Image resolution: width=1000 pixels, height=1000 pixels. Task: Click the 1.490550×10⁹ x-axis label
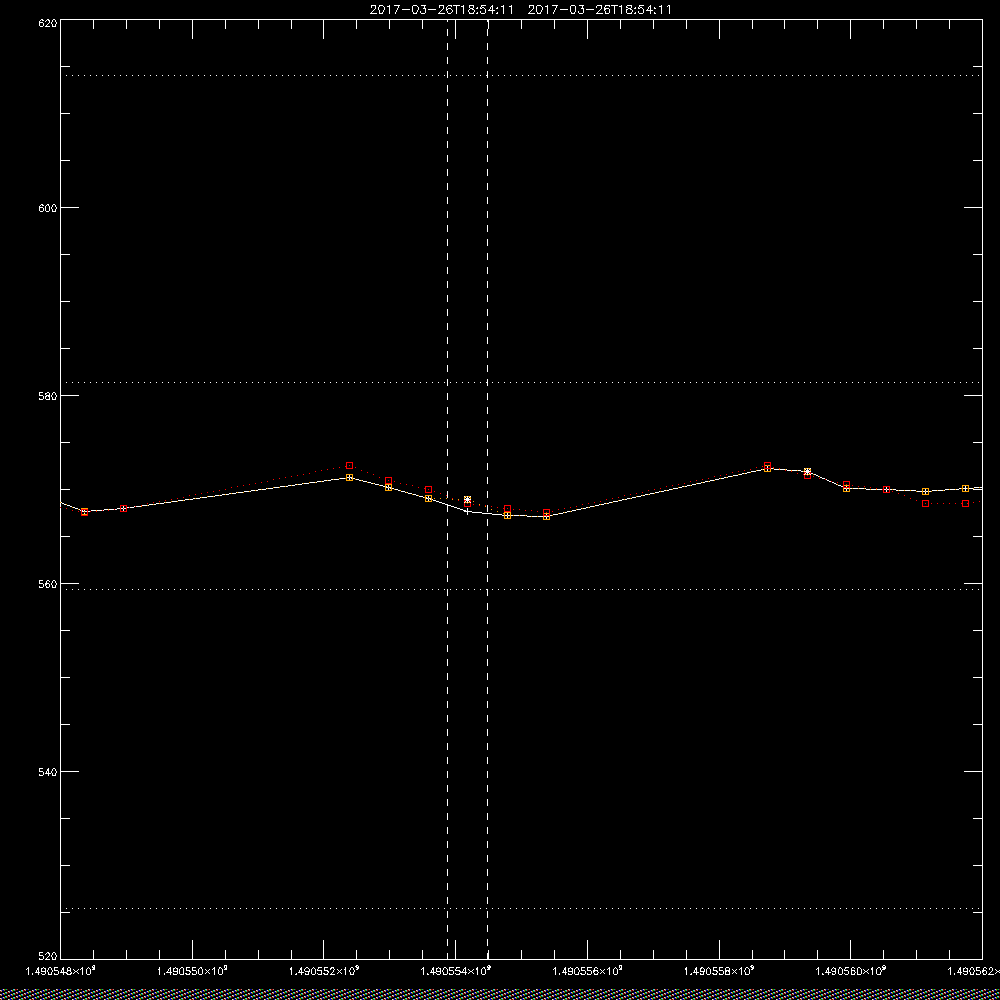pyautogui.click(x=193, y=971)
